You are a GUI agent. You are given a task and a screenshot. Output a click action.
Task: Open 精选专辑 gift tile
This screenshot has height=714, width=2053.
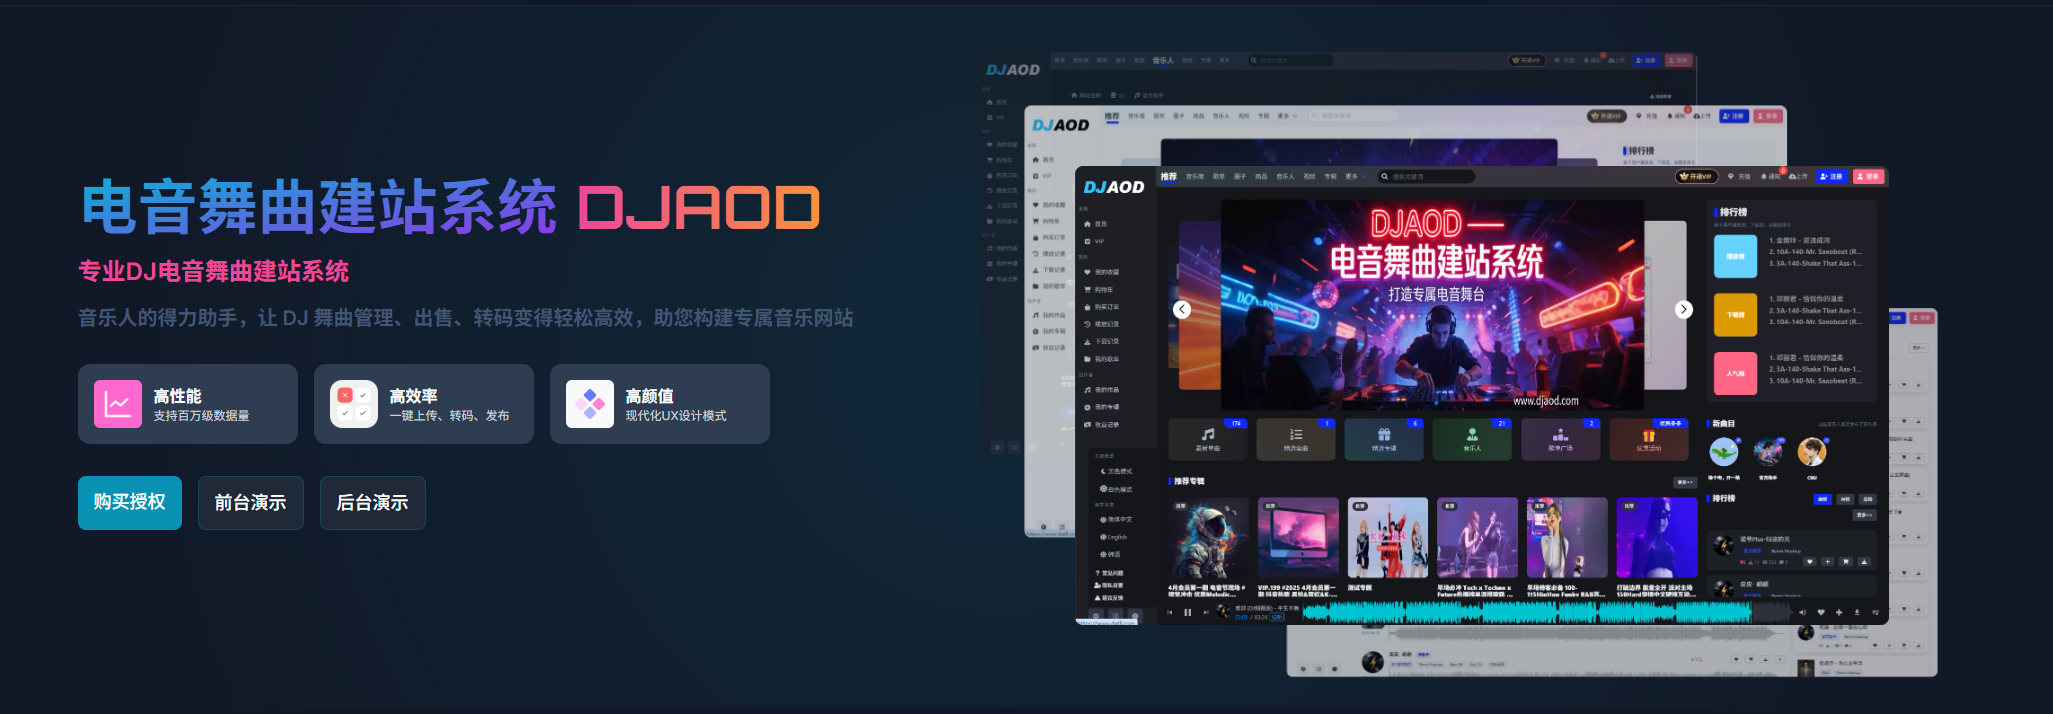[1384, 438]
